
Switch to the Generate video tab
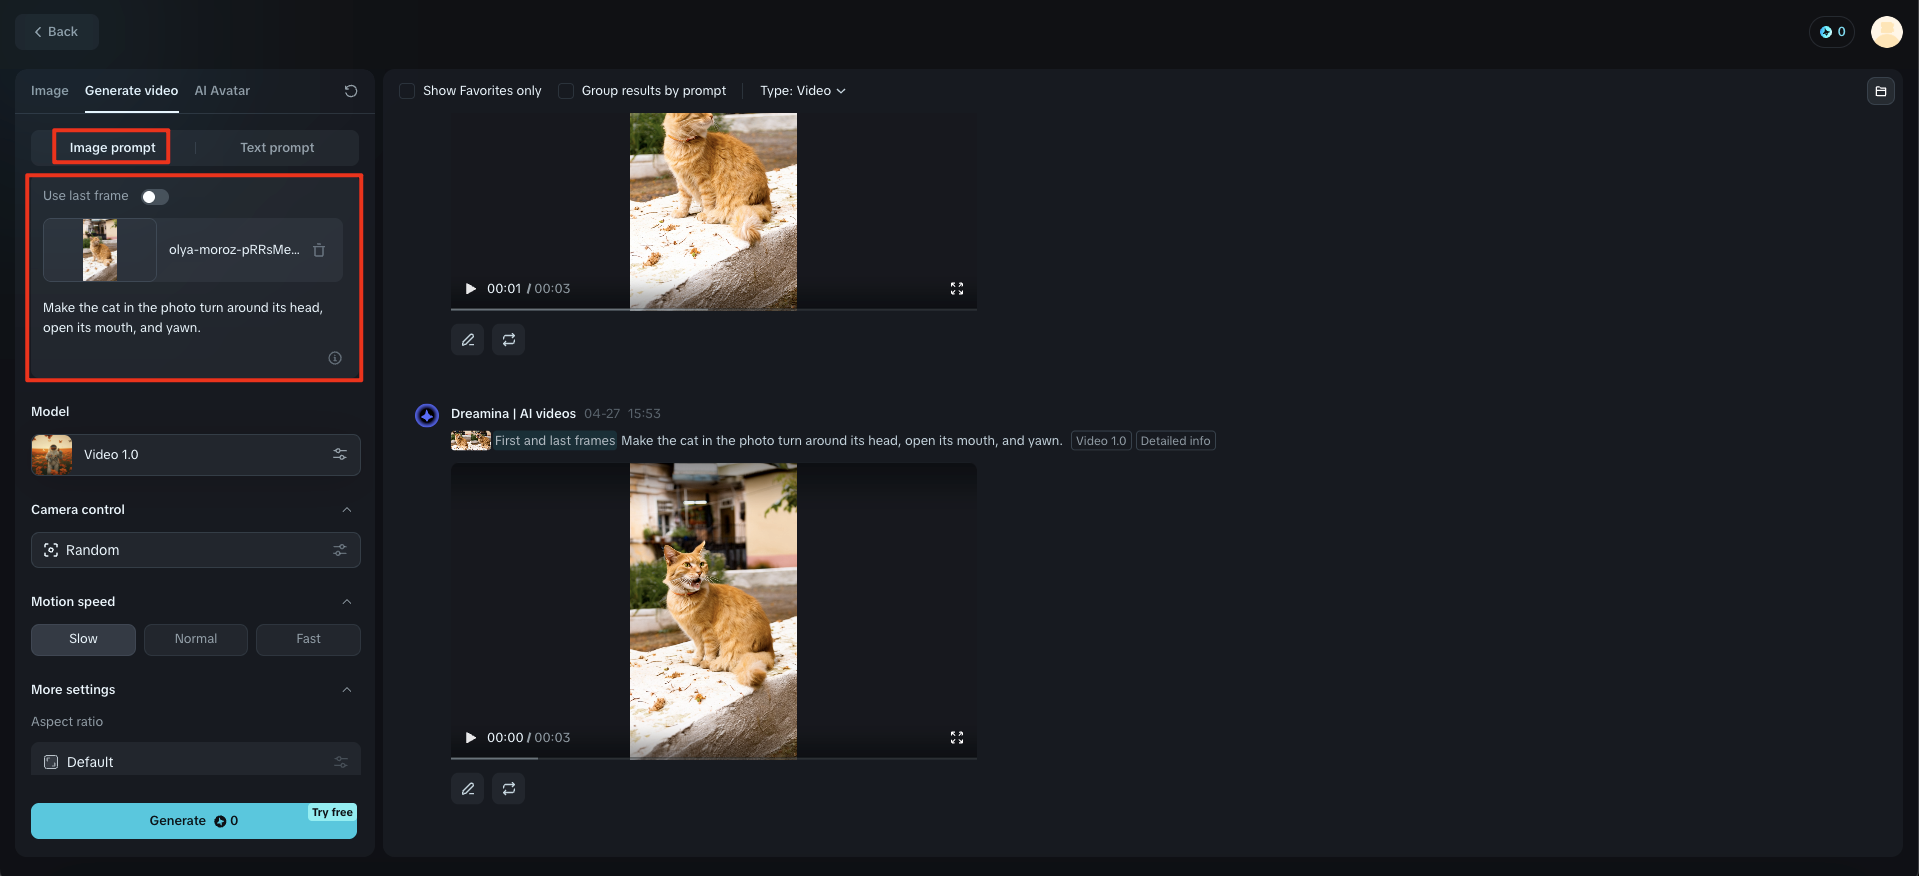click(x=132, y=91)
